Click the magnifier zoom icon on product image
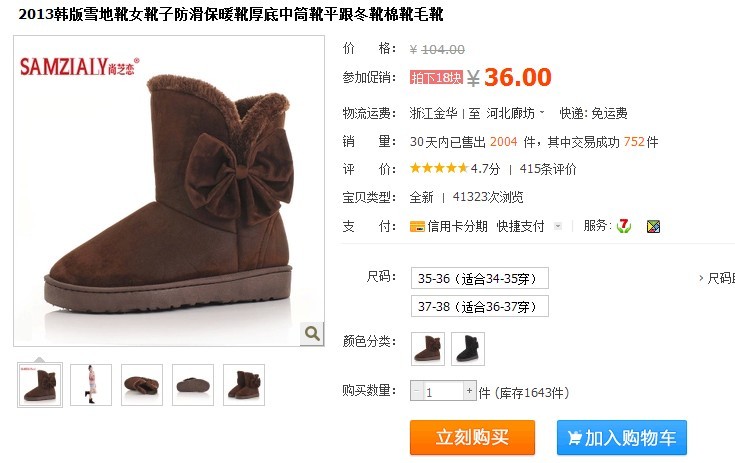This screenshot has width=735, height=463. pyautogui.click(x=312, y=334)
